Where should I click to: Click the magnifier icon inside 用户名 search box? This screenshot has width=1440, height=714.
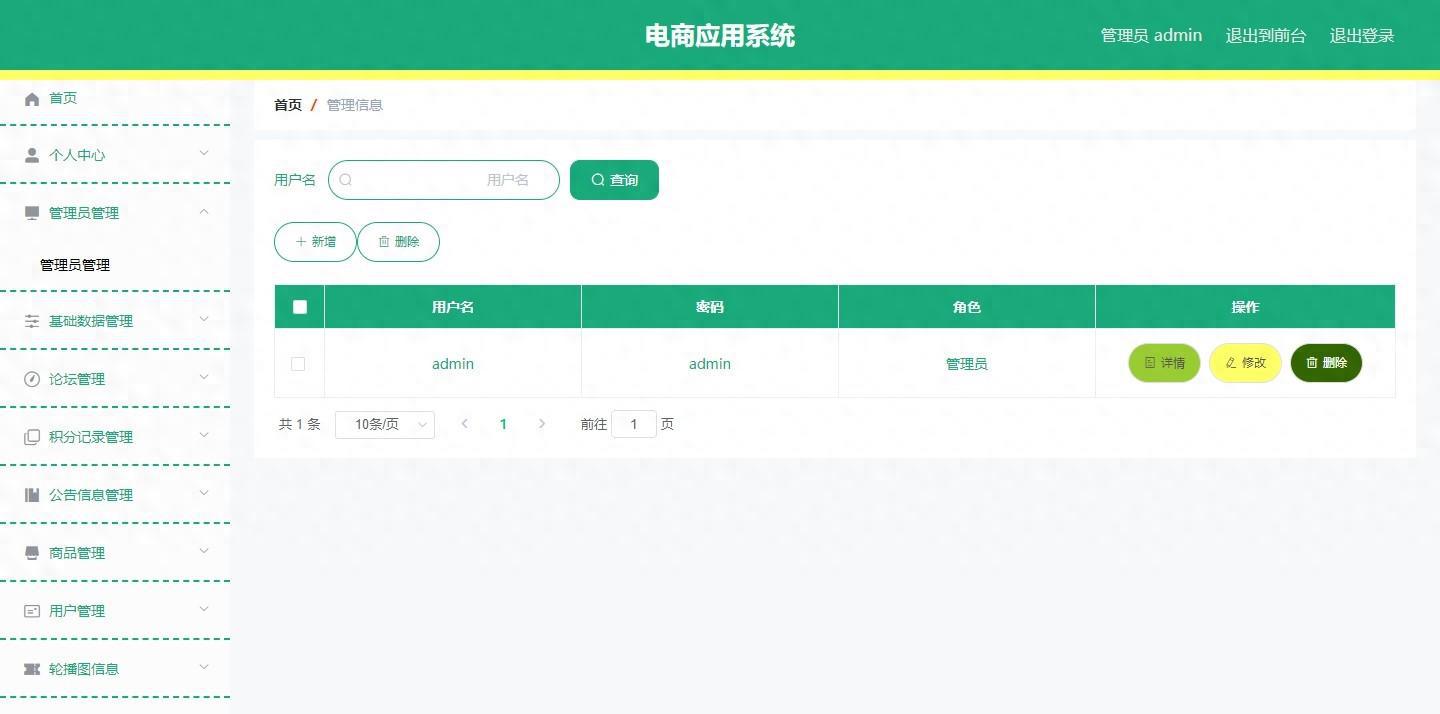(346, 180)
